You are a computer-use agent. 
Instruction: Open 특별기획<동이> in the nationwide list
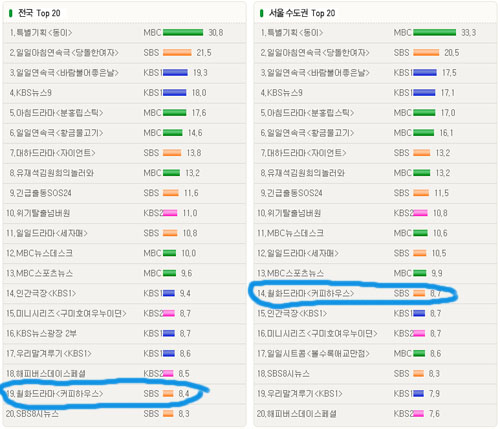pyautogui.click(x=41, y=33)
